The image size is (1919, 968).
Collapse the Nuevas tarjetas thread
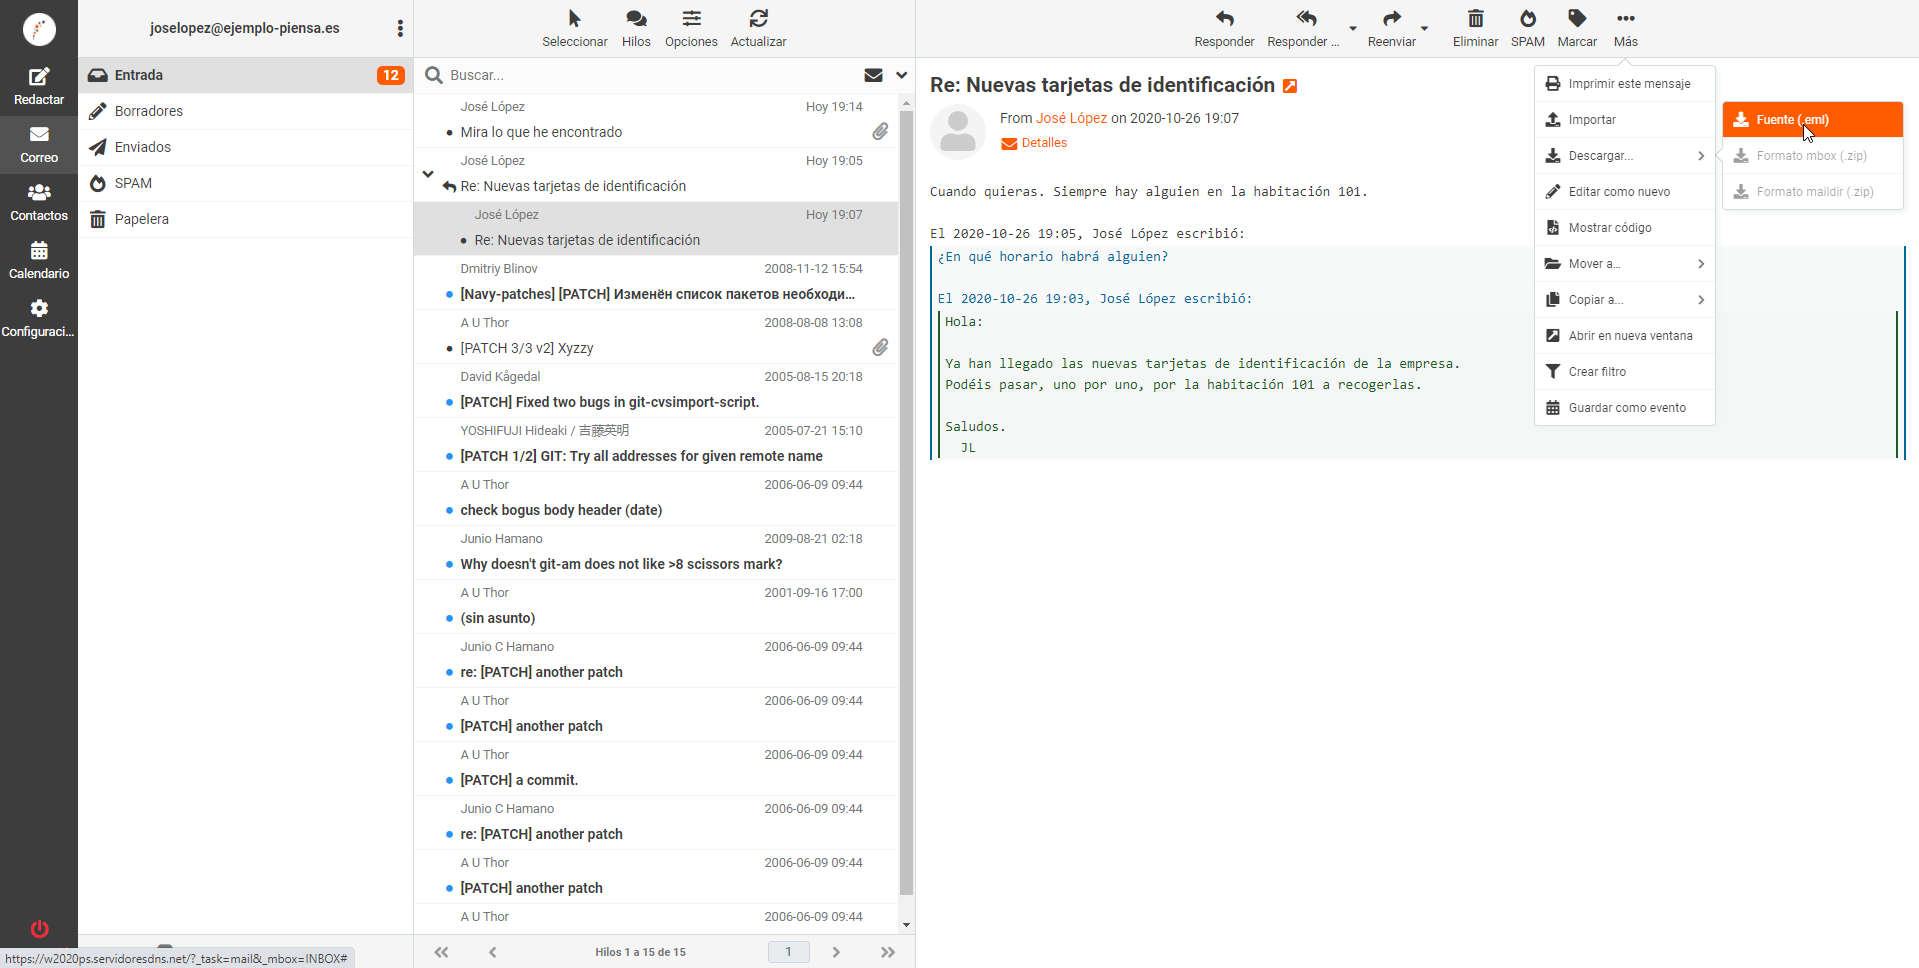click(x=428, y=174)
